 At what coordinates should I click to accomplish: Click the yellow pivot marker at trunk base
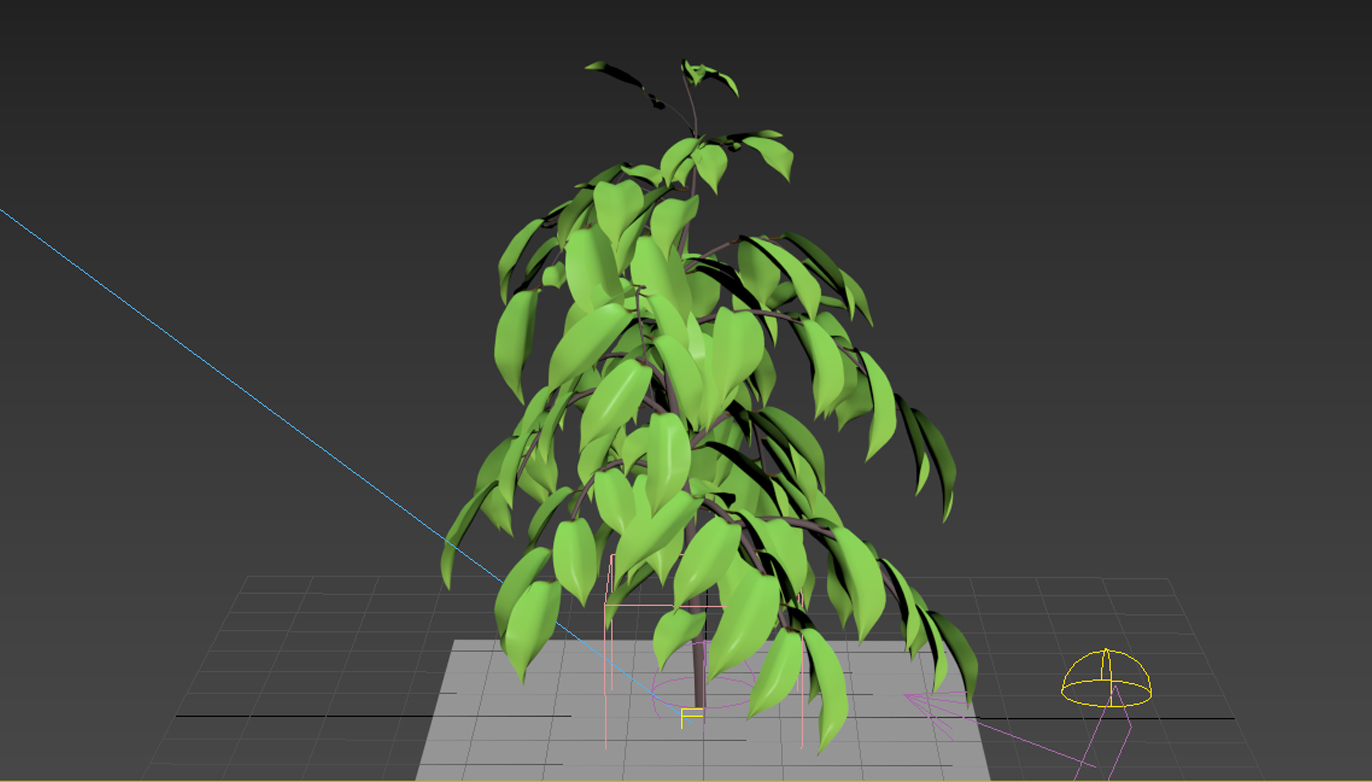[690, 717]
